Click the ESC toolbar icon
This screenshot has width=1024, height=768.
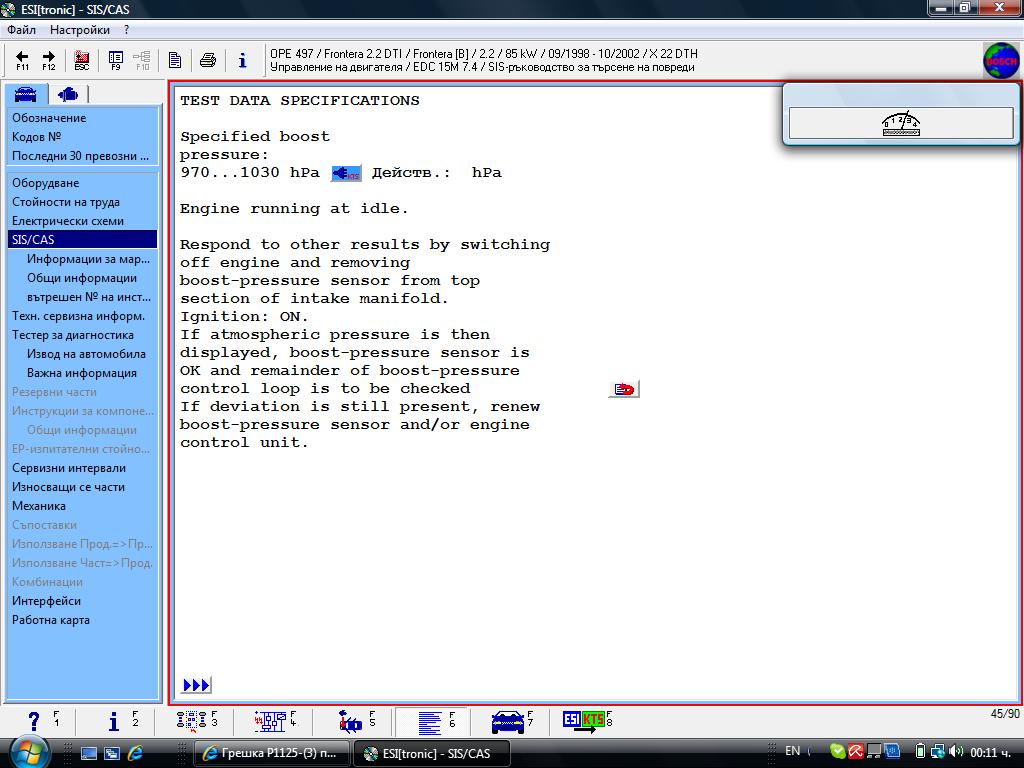pos(82,60)
